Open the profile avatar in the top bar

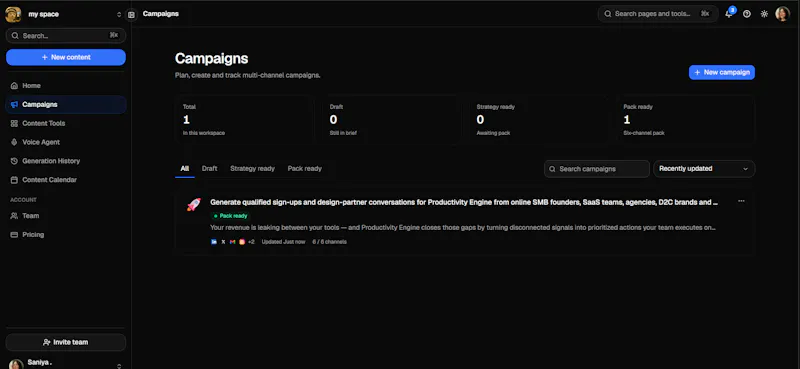(782, 14)
